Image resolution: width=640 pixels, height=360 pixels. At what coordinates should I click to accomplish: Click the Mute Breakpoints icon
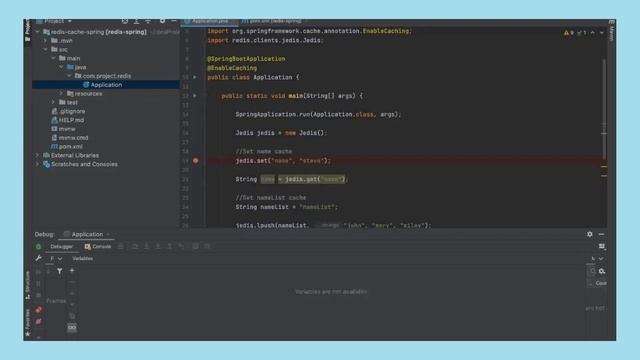click(38, 322)
